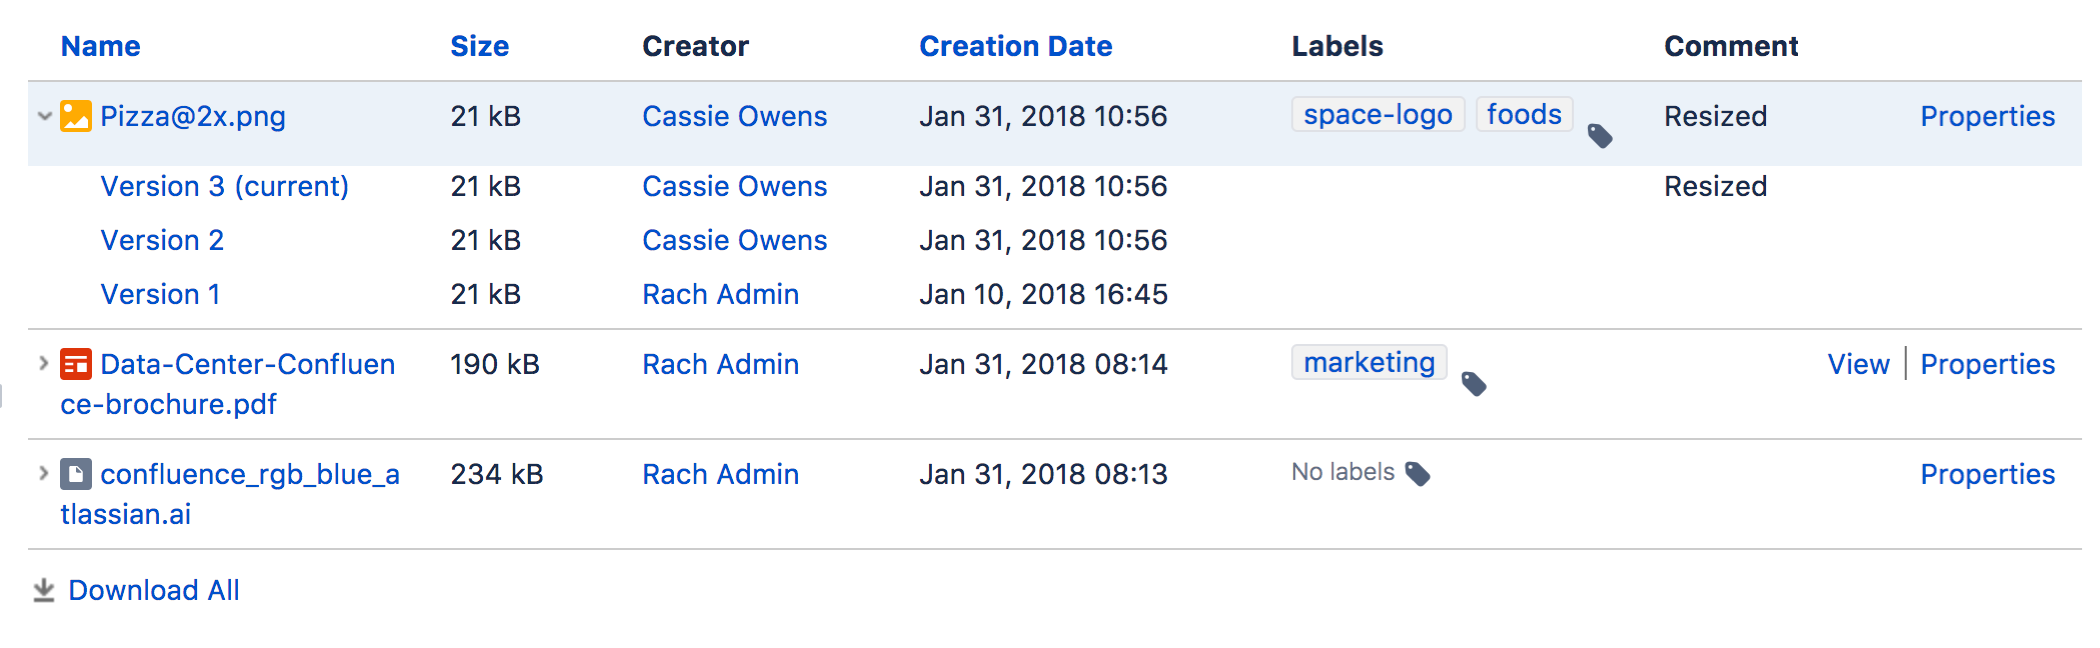Click the download arrow icon beside Download All
This screenshot has width=2100, height=648.
coord(44,590)
